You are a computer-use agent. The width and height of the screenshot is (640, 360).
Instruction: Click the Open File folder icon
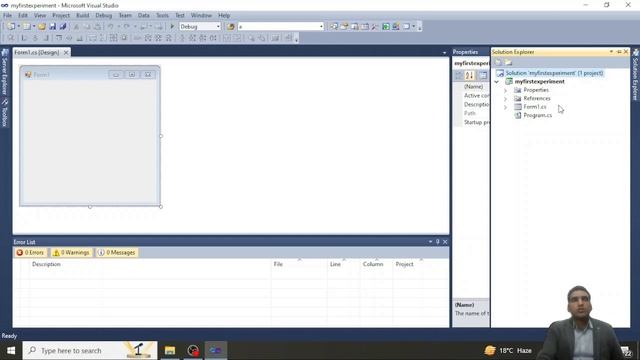coord(42,27)
